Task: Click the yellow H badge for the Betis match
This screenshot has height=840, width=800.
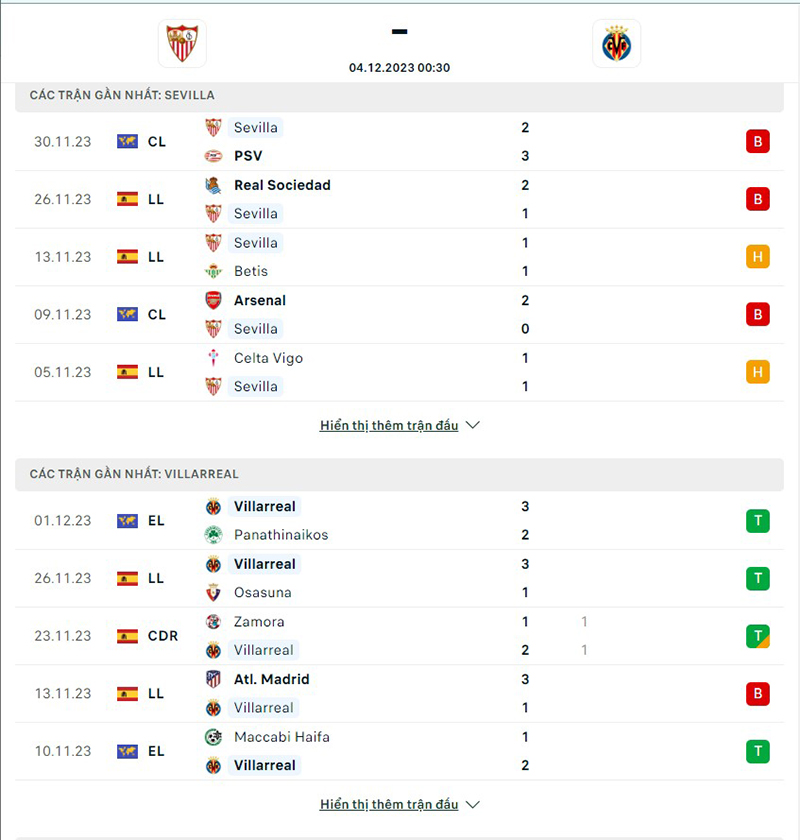Action: pos(758,256)
